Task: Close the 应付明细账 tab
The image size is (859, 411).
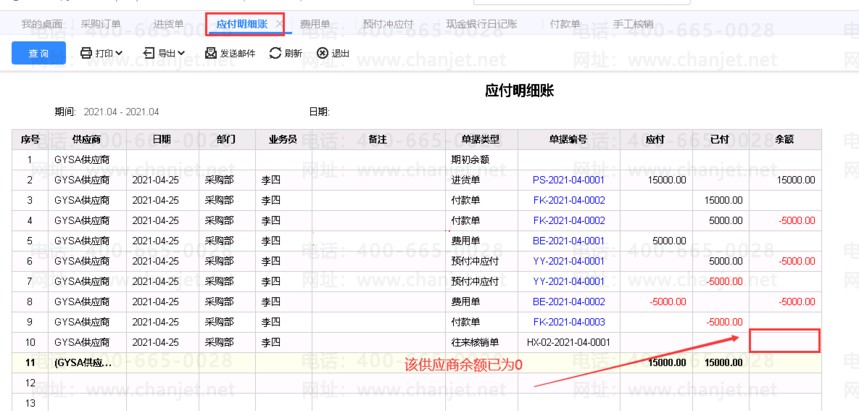Action: click(278, 23)
